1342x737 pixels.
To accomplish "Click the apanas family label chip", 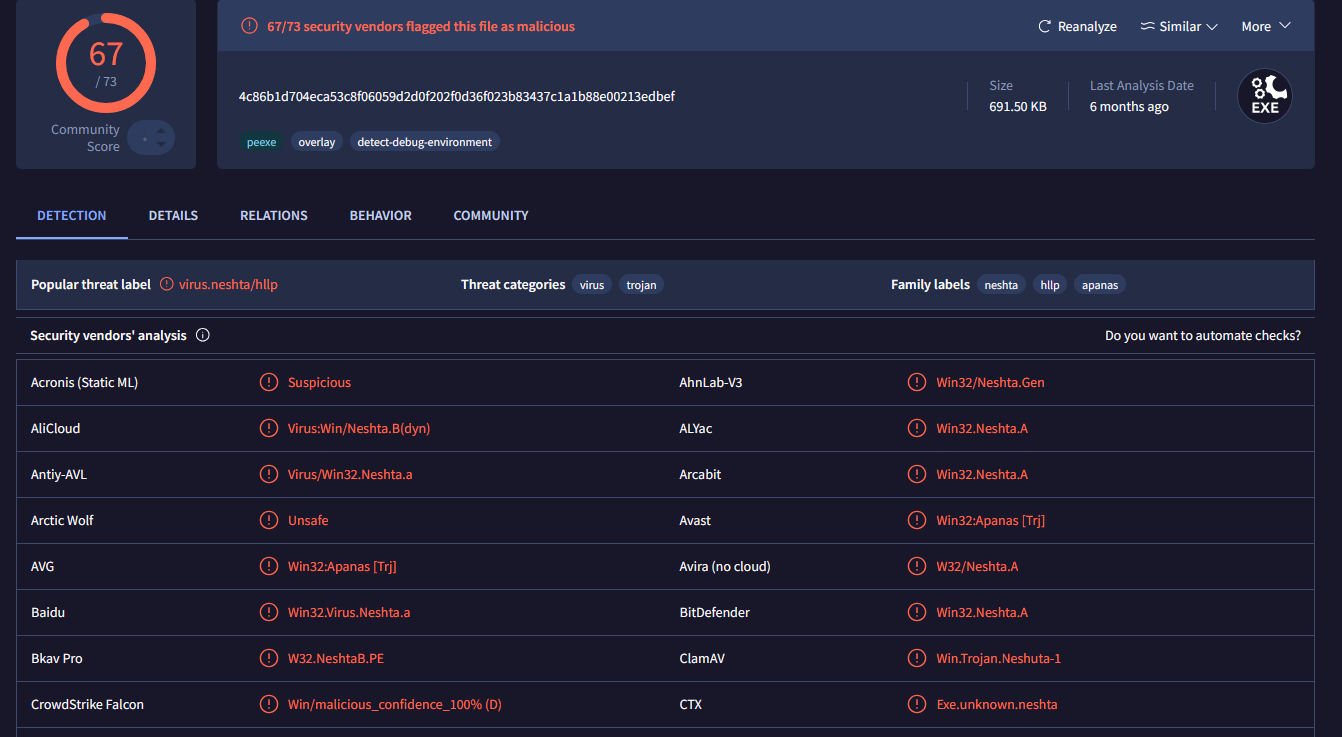I will [1101, 285].
